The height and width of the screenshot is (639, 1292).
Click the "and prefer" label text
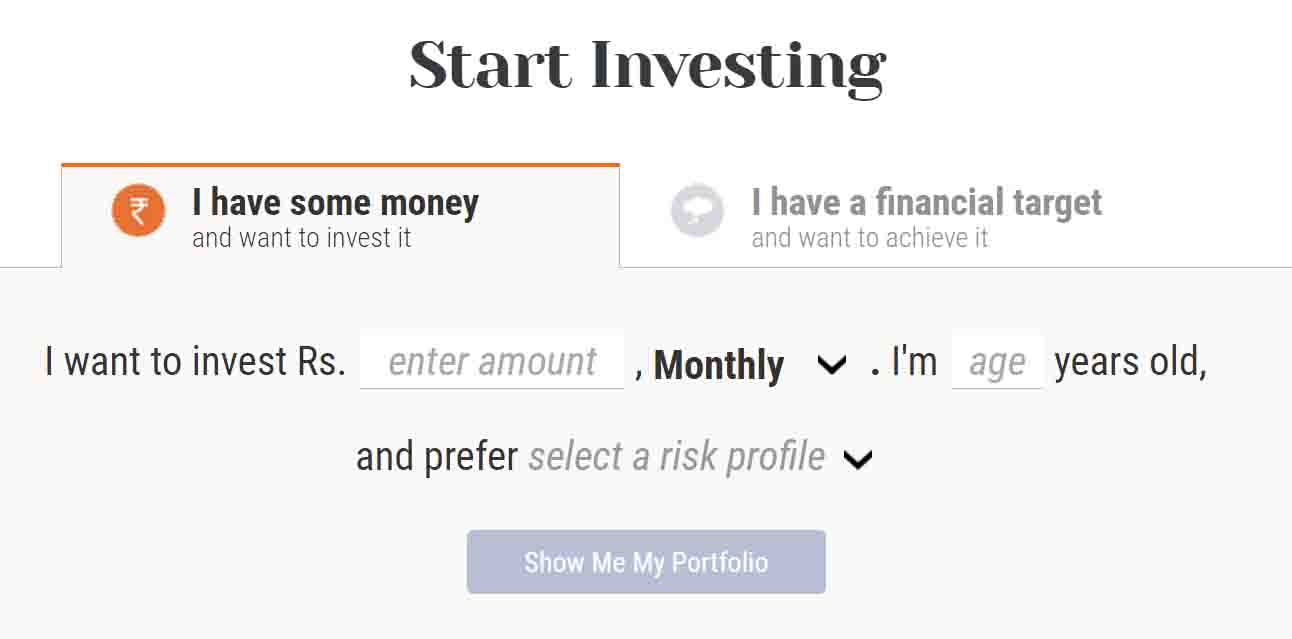pyautogui.click(x=437, y=457)
